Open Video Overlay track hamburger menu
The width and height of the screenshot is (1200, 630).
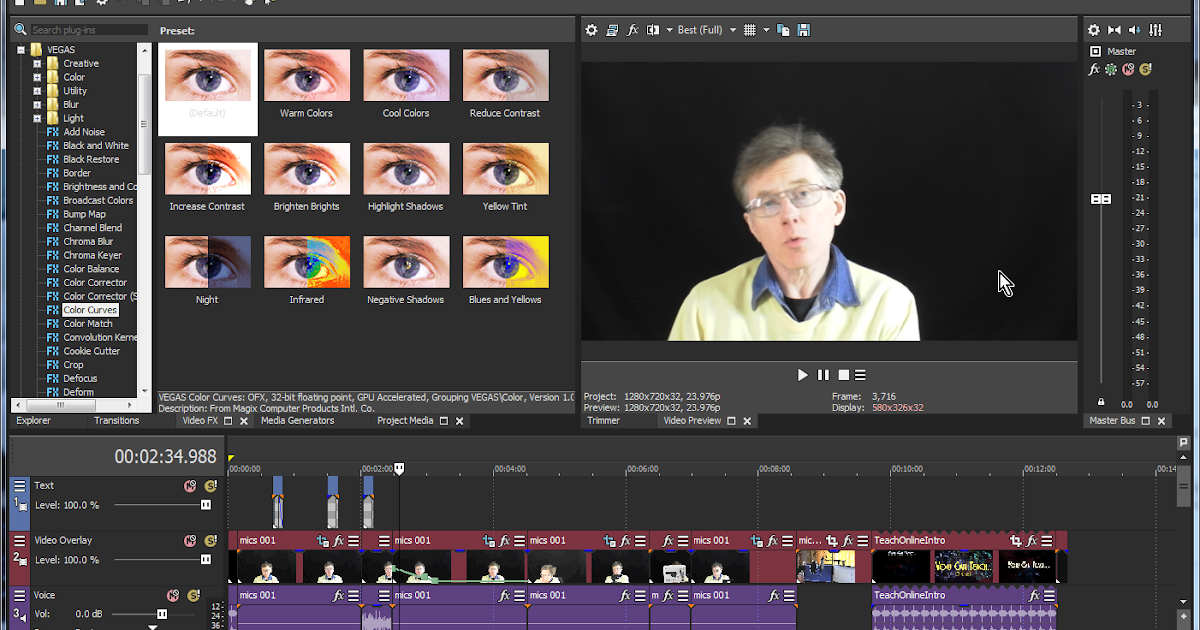click(x=19, y=540)
